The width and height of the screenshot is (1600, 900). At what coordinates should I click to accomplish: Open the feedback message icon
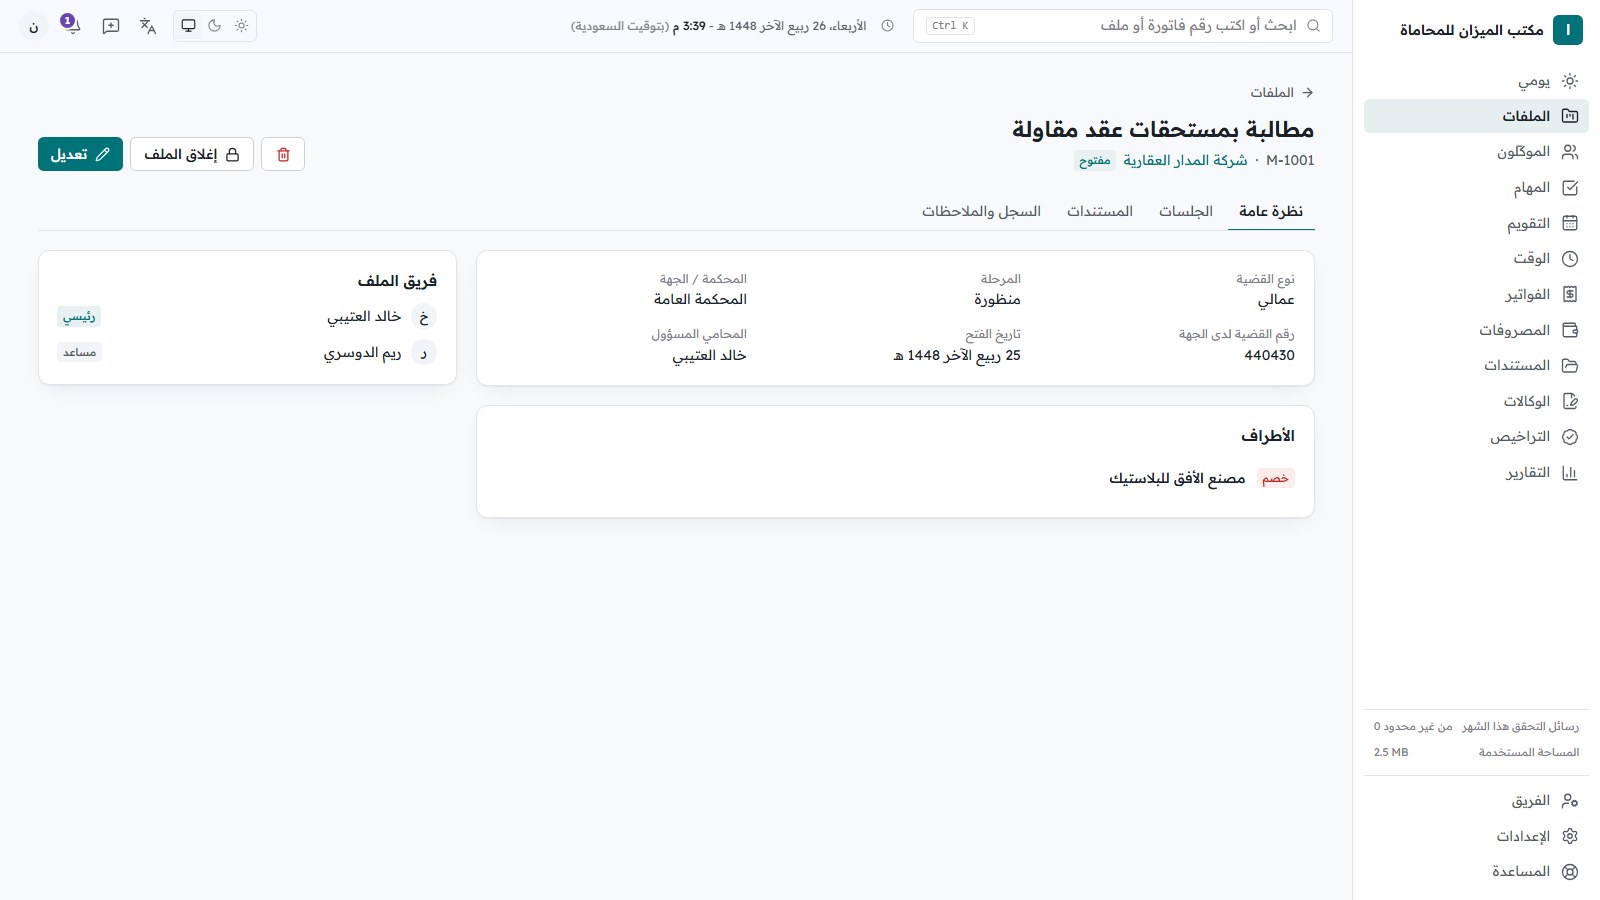[111, 26]
